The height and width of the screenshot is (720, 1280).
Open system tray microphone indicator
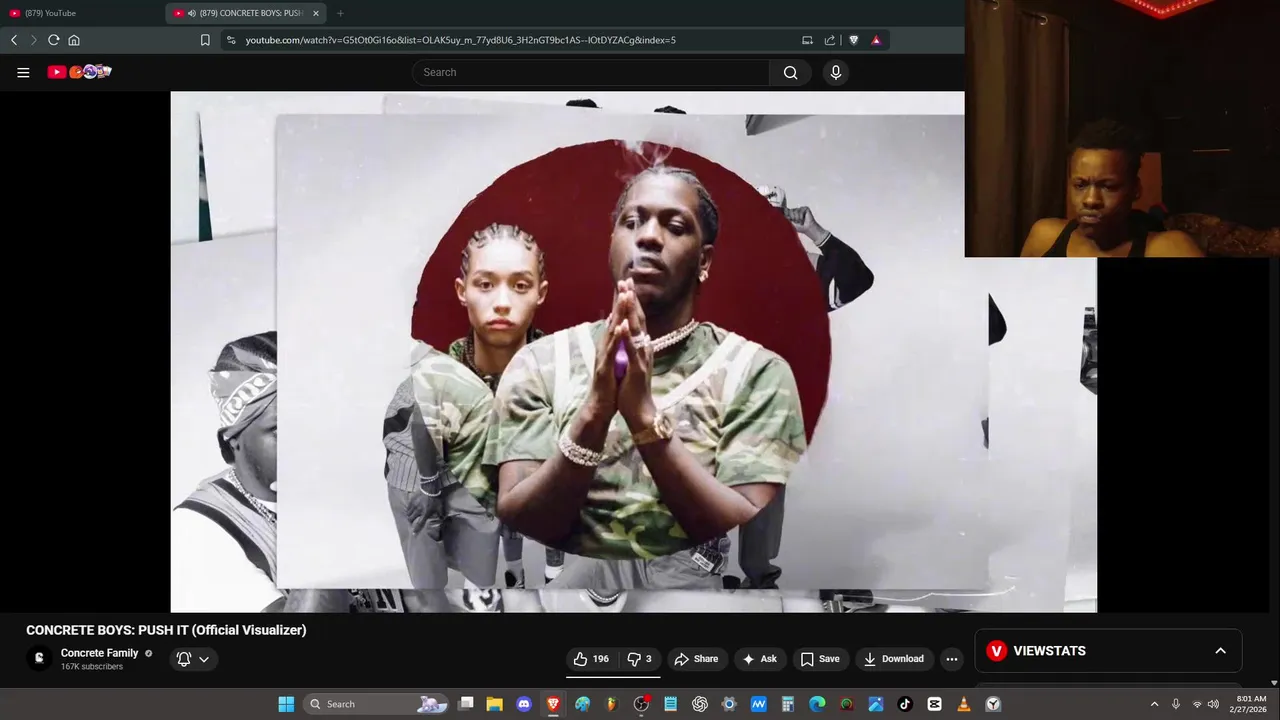(1176, 704)
